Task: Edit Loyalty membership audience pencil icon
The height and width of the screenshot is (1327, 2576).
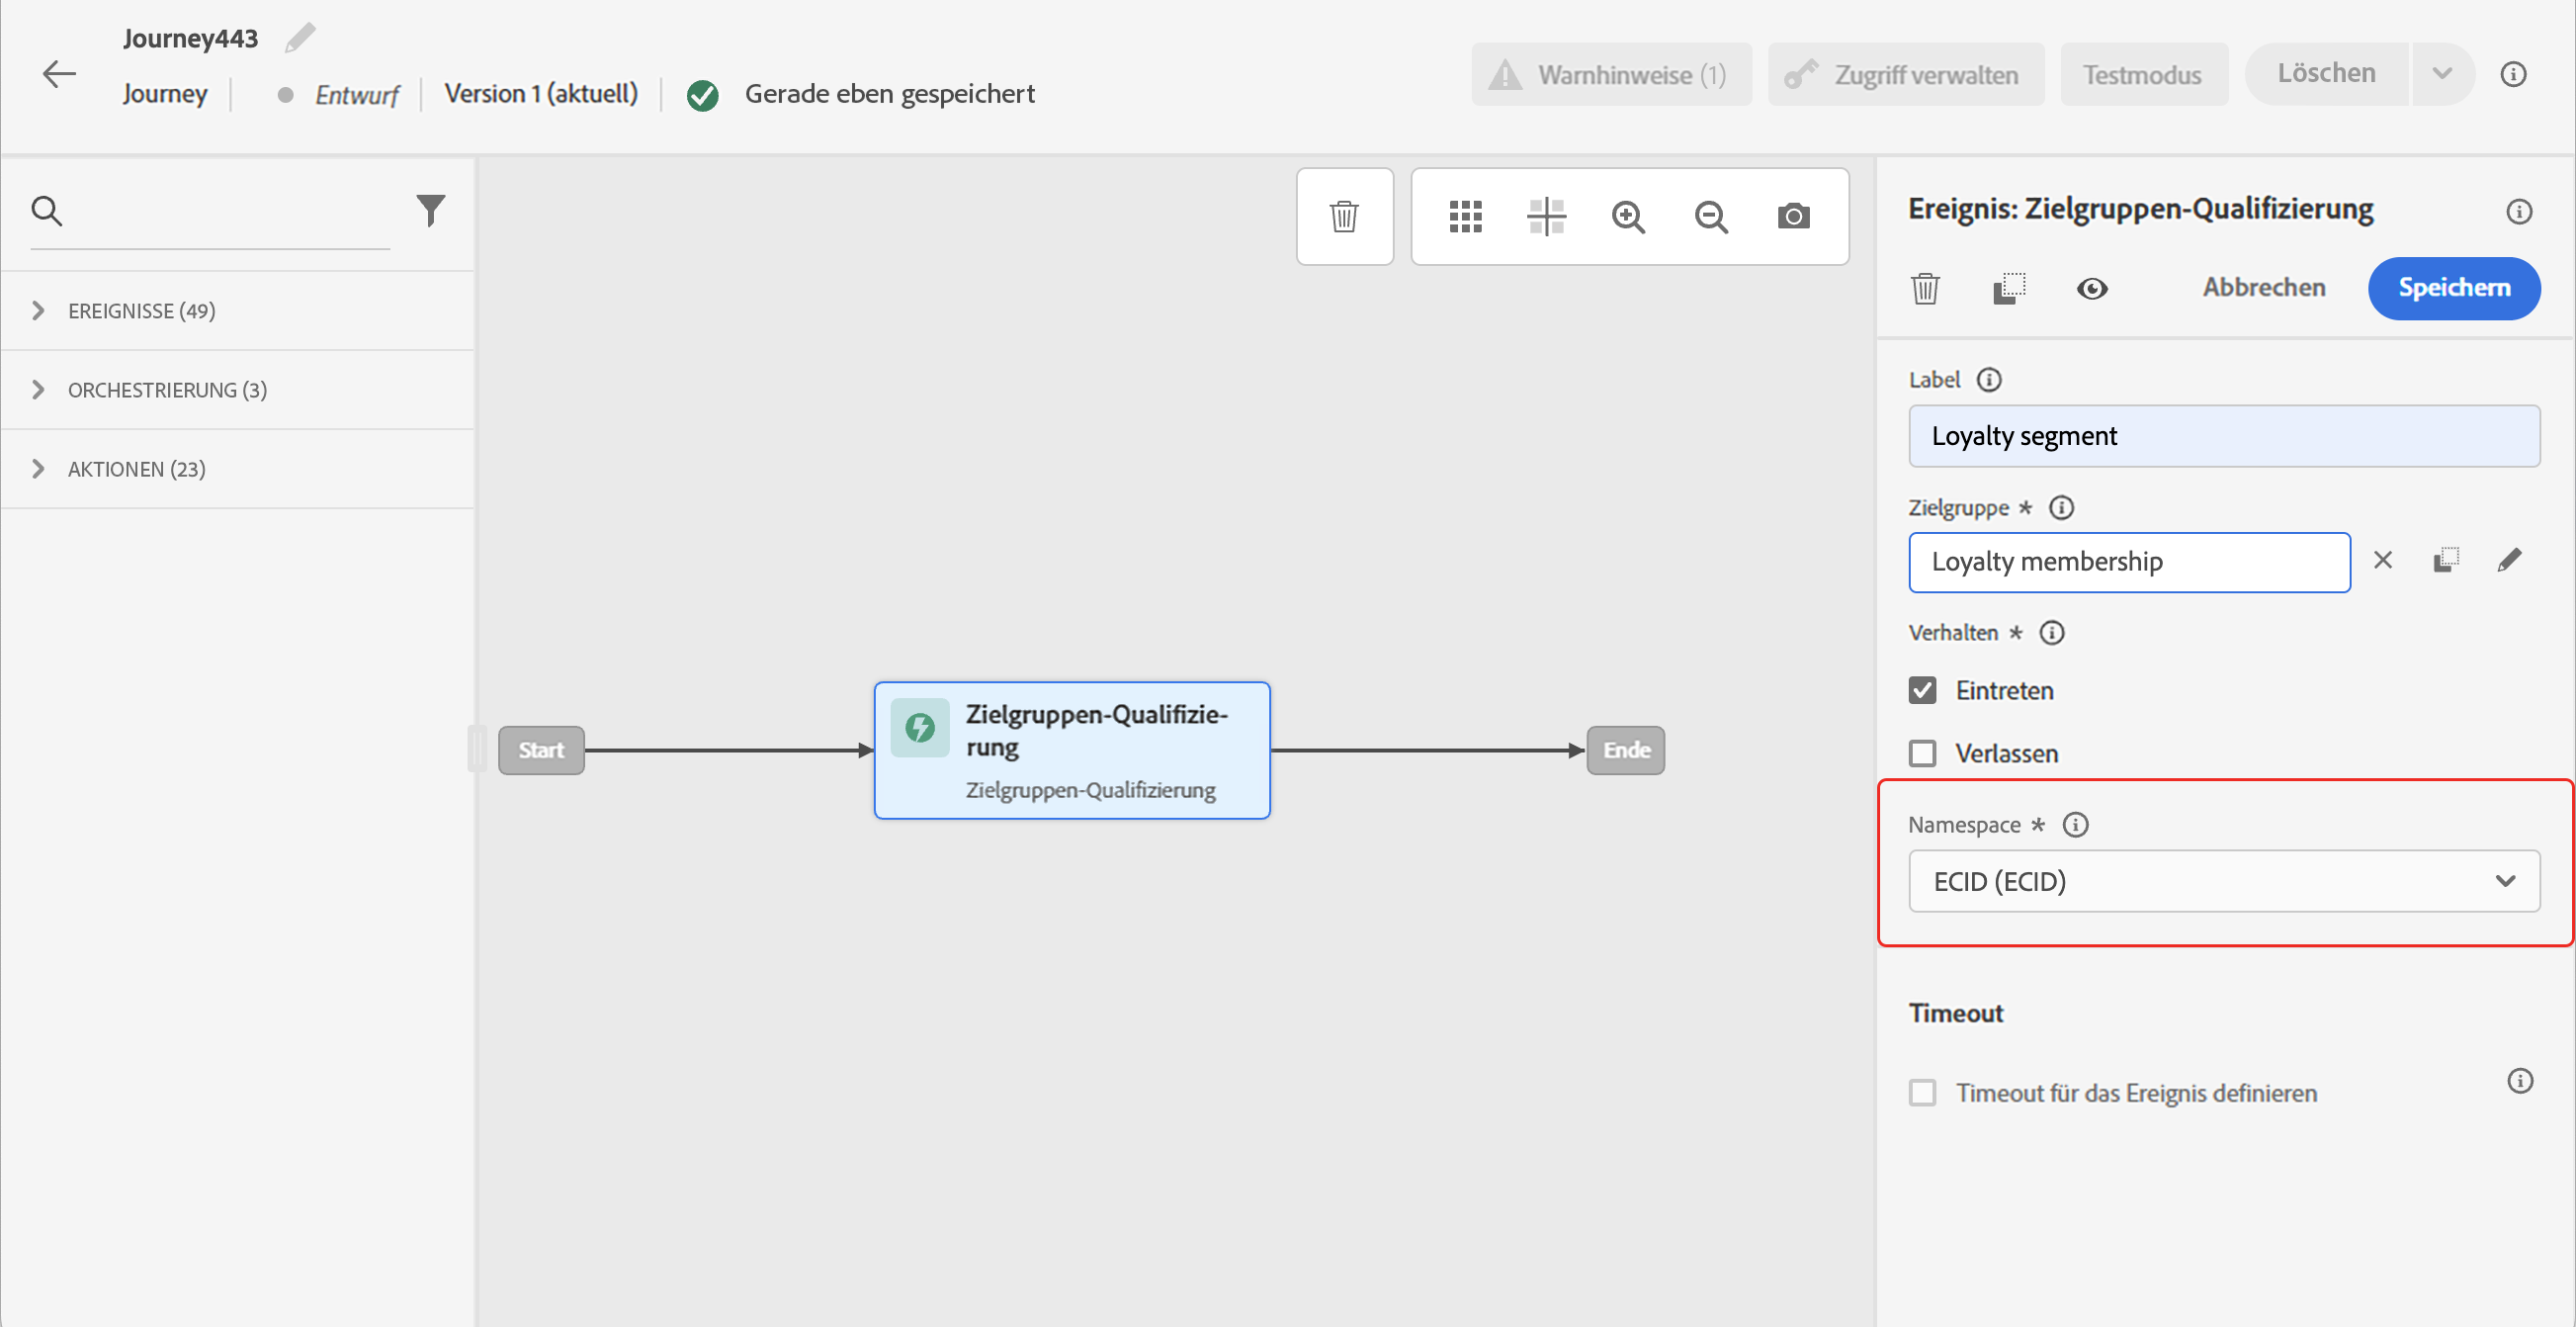Action: coord(2509,560)
